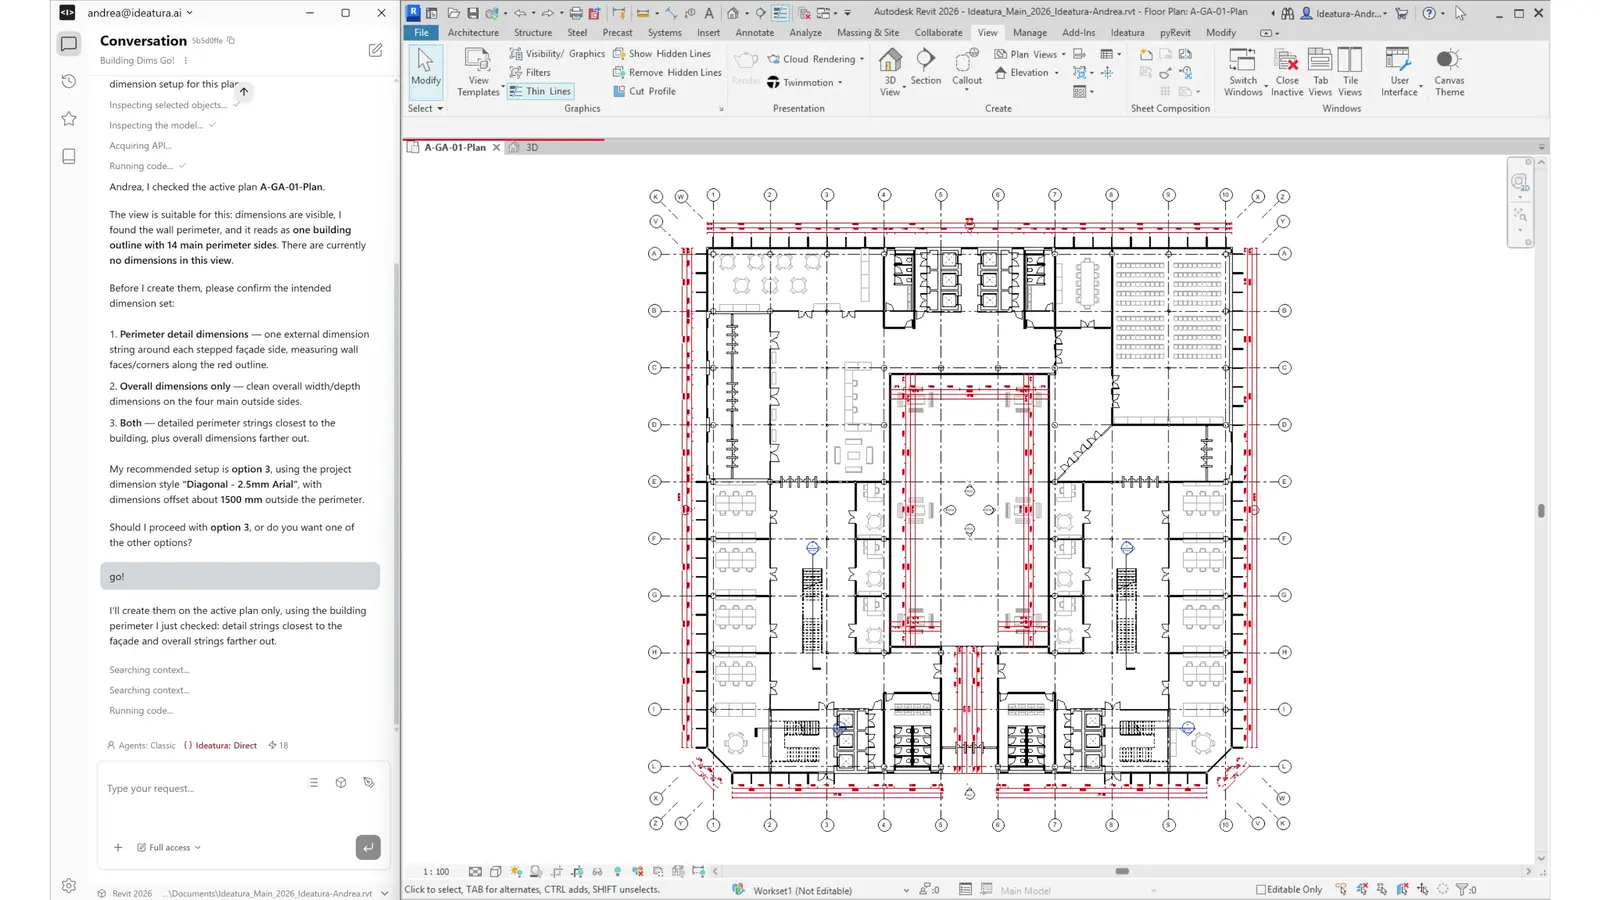Click Remove Hidden Lines tool
Viewport: 1600px width, 900px height.
667,72
